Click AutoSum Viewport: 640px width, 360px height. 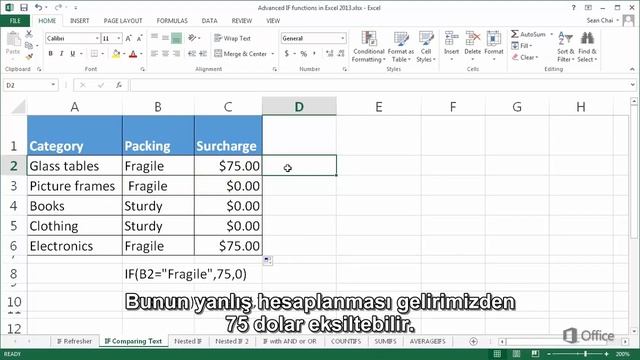pyautogui.click(x=529, y=34)
